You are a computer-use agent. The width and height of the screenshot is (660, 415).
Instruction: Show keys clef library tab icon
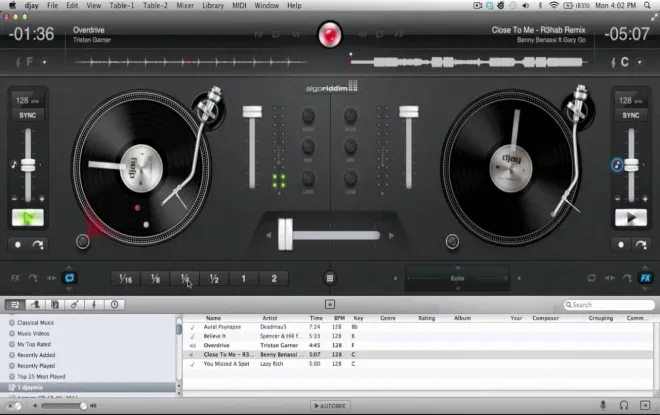coord(94,305)
